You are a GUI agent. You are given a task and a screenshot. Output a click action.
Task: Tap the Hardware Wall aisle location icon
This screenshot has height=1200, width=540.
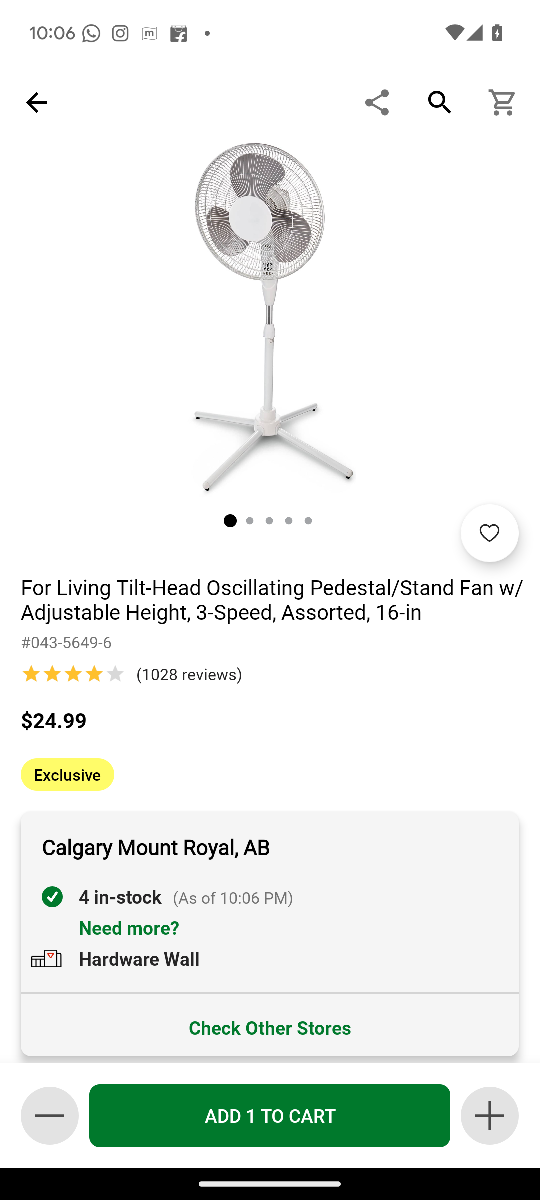[46, 959]
